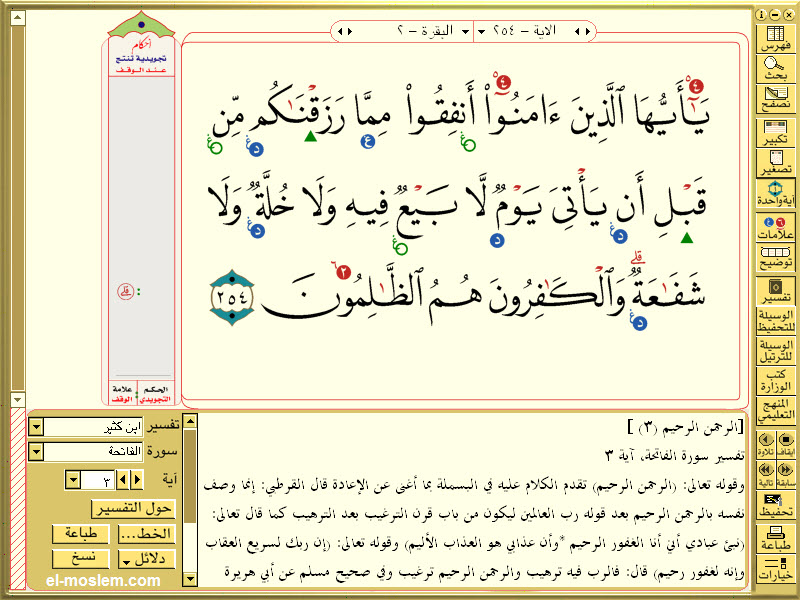Screen dimensions: 800x600
Task: Expand the آية number dropdown arrow
Action: (x=73, y=480)
